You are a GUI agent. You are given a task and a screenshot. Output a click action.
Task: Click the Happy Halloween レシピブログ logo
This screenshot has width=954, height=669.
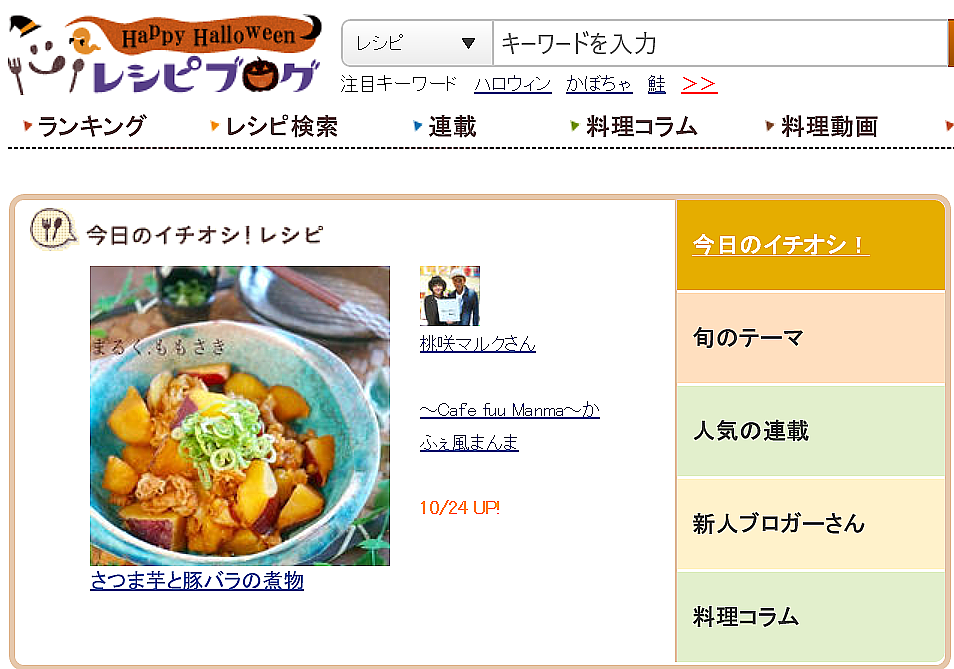click(164, 55)
